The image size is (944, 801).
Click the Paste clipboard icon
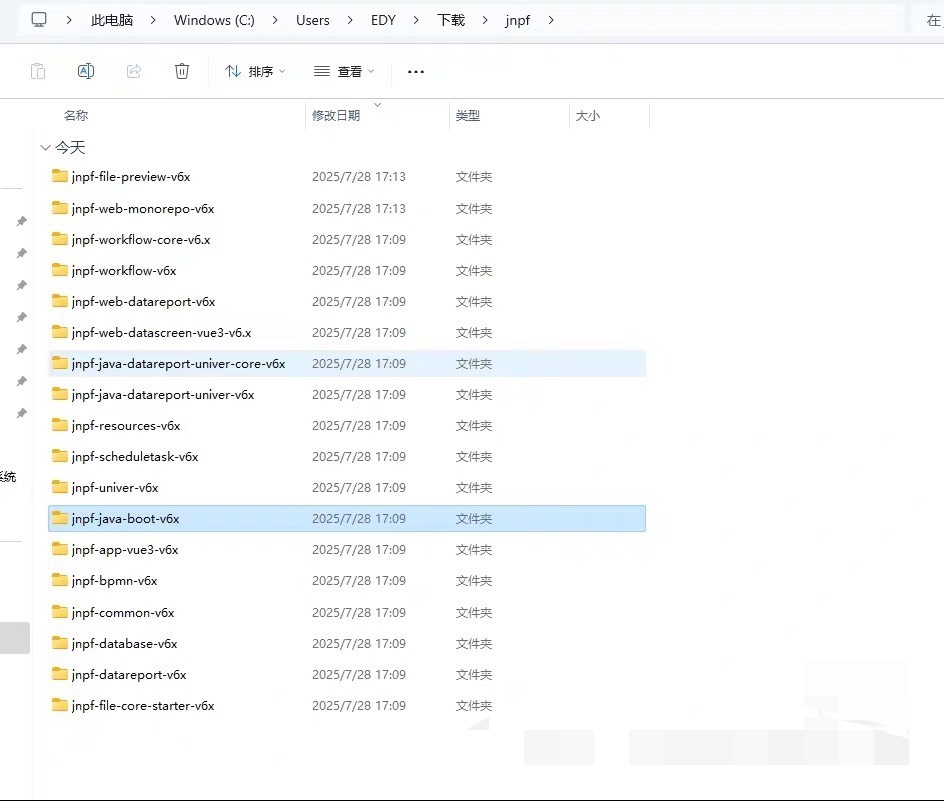[x=38, y=71]
